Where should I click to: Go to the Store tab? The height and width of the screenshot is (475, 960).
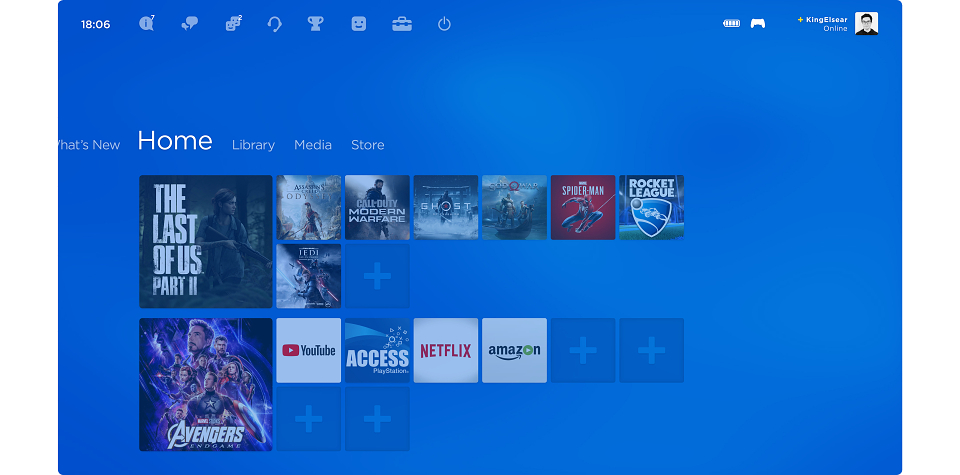tap(368, 145)
